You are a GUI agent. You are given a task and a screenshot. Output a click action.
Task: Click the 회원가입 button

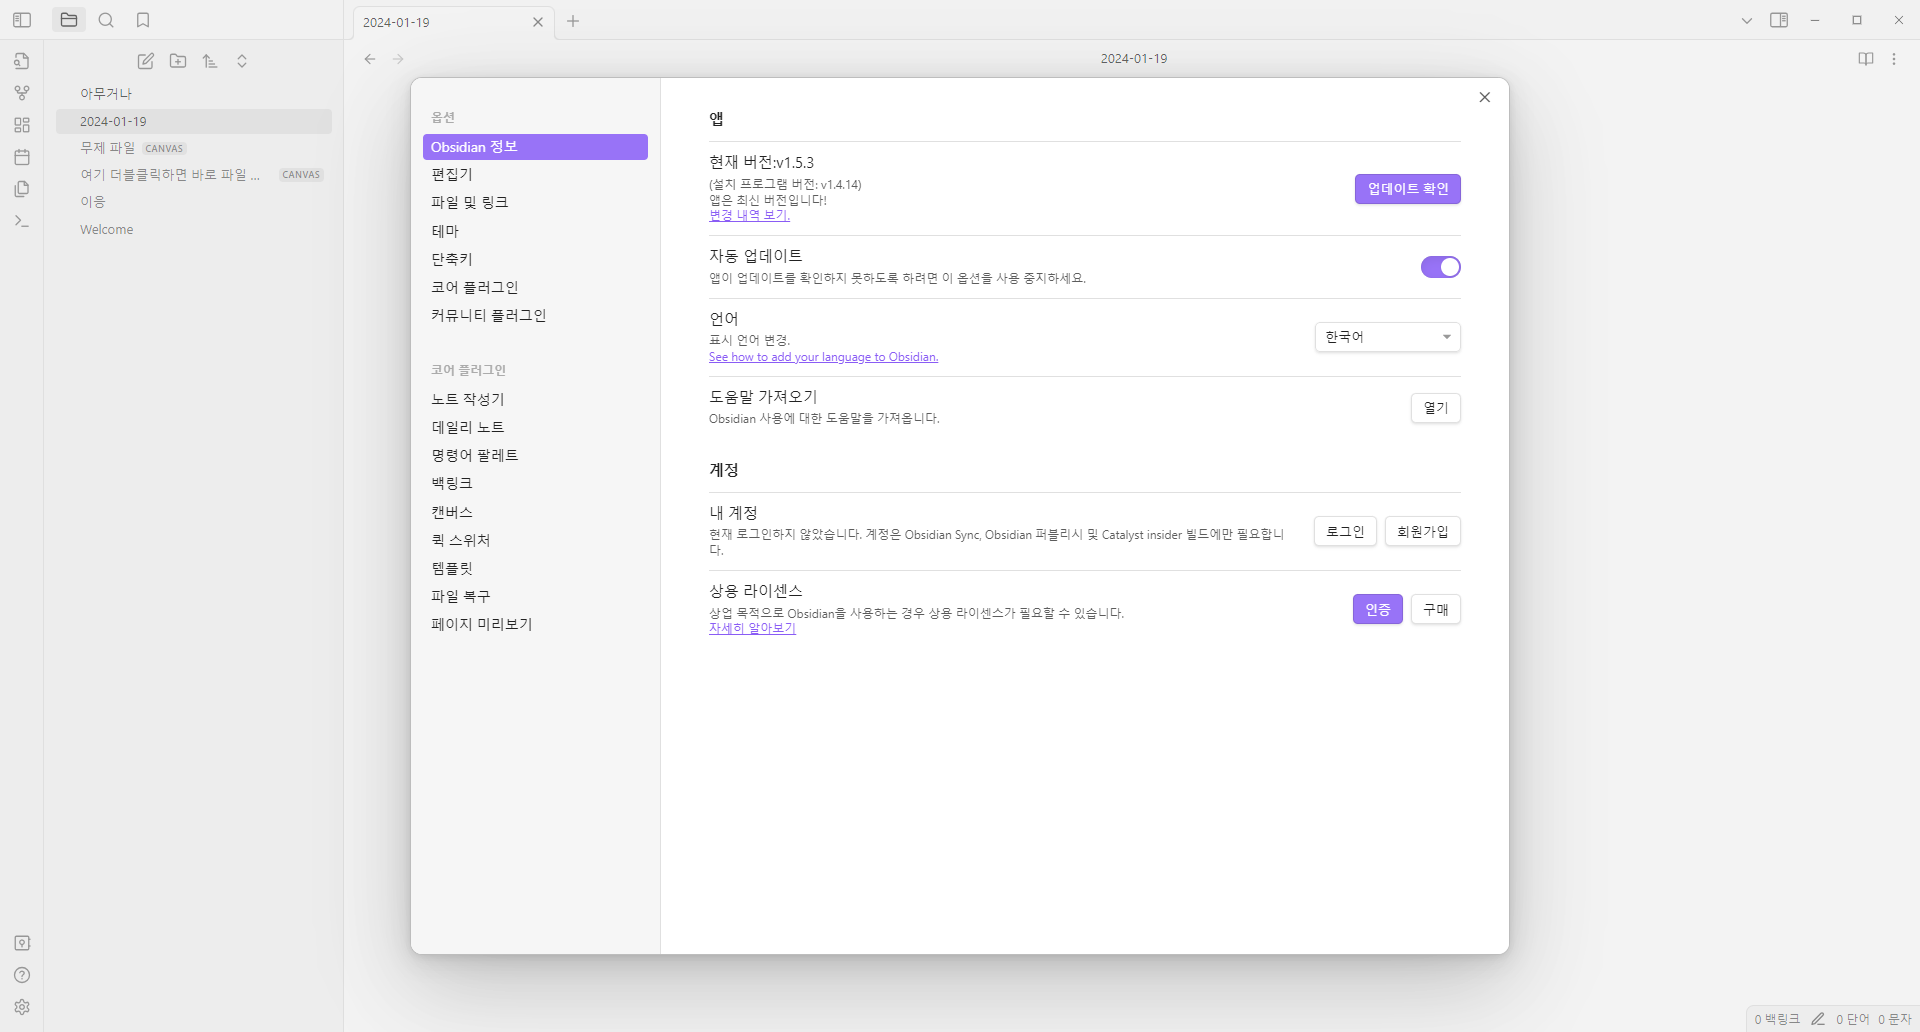pyautogui.click(x=1423, y=532)
